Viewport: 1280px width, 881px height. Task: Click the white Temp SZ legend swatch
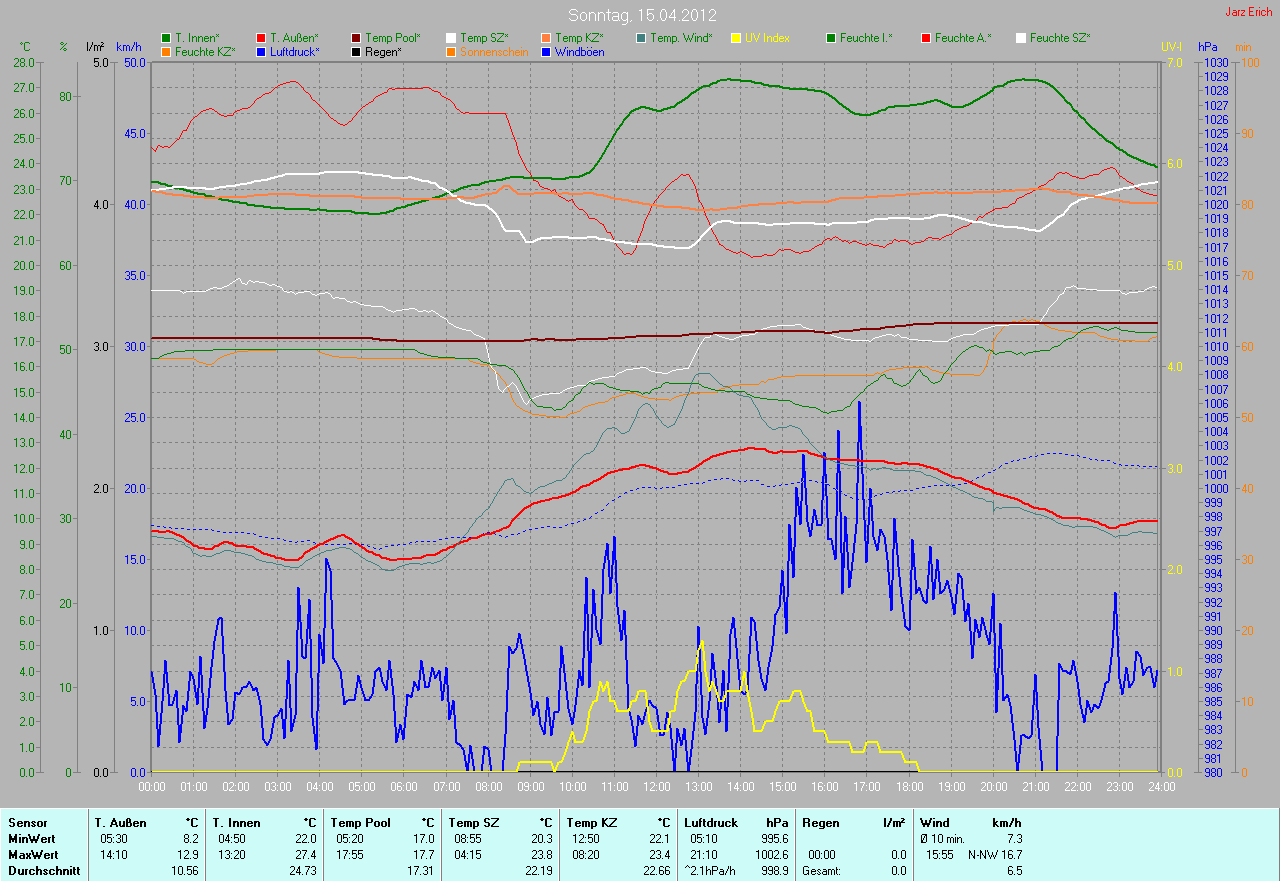tap(451, 38)
